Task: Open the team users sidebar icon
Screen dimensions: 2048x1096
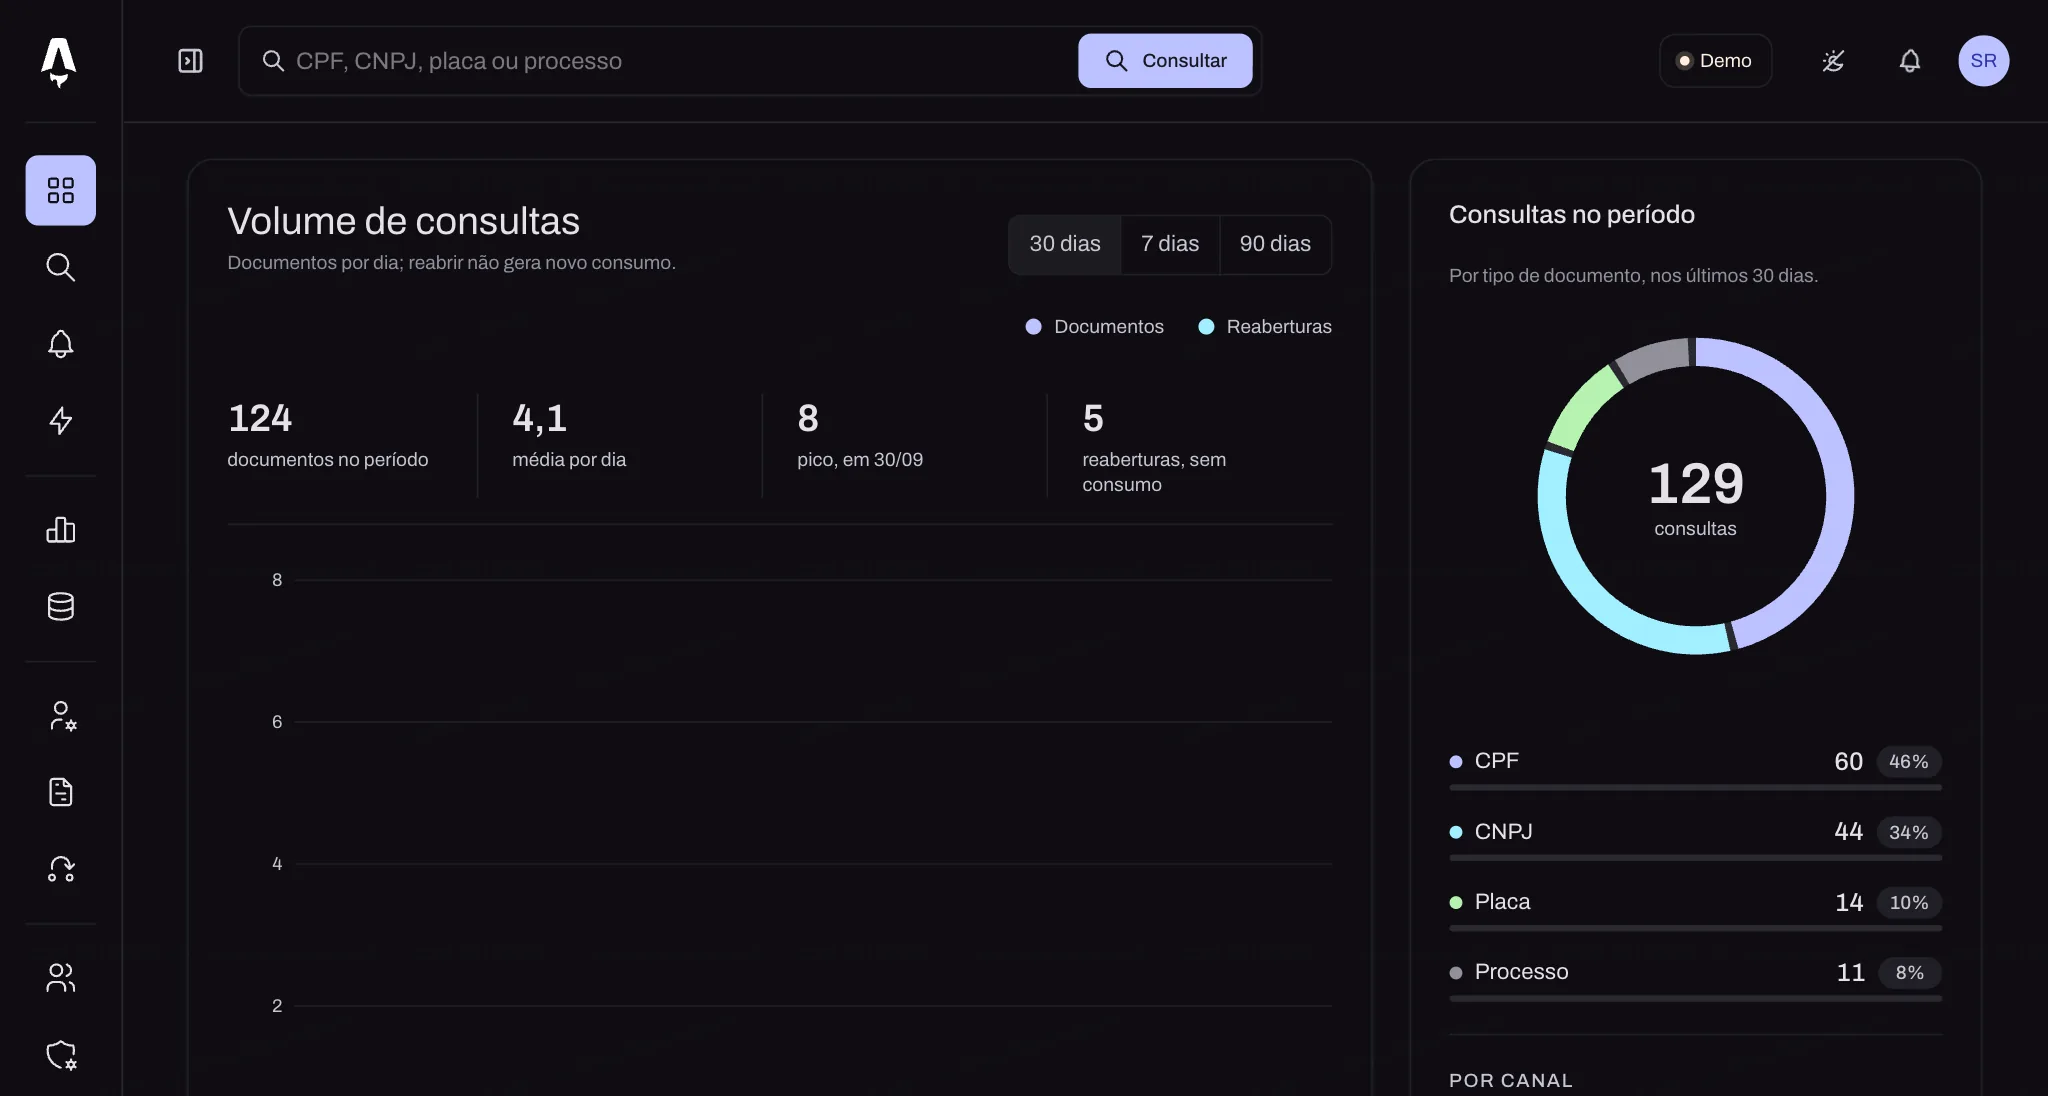Action: point(61,978)
